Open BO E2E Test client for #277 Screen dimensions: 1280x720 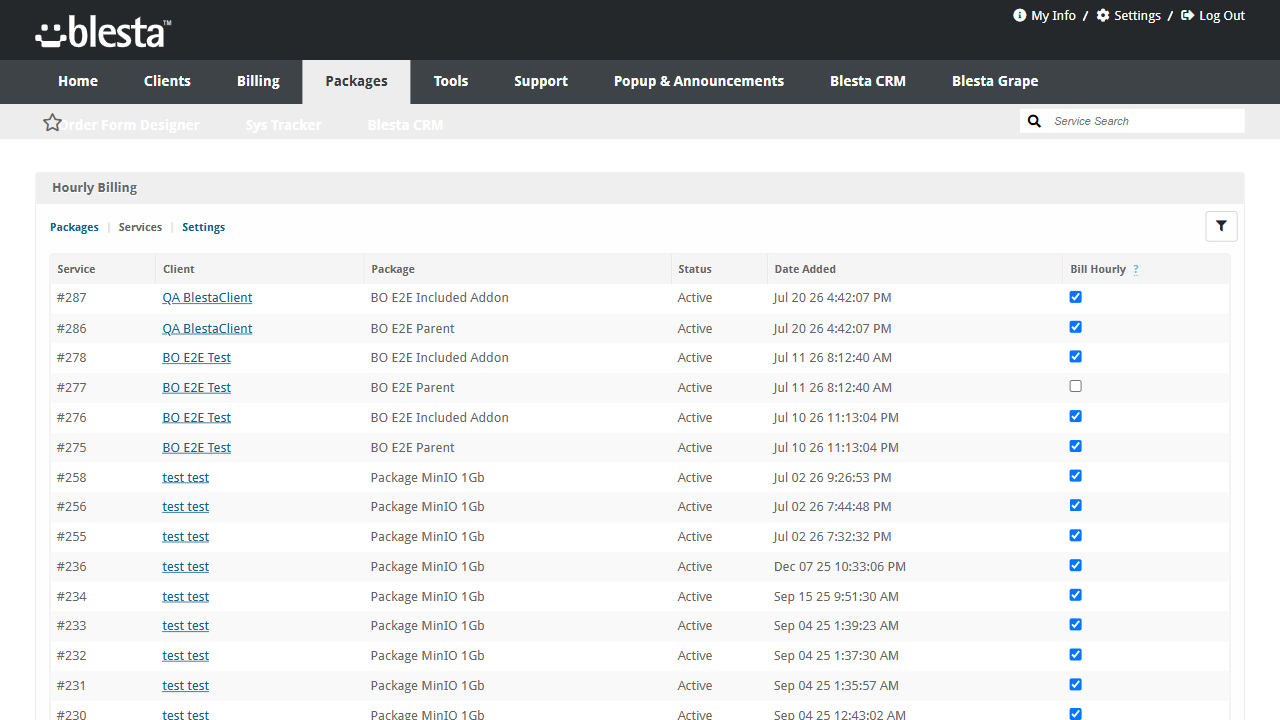click(x=196, y=387)
